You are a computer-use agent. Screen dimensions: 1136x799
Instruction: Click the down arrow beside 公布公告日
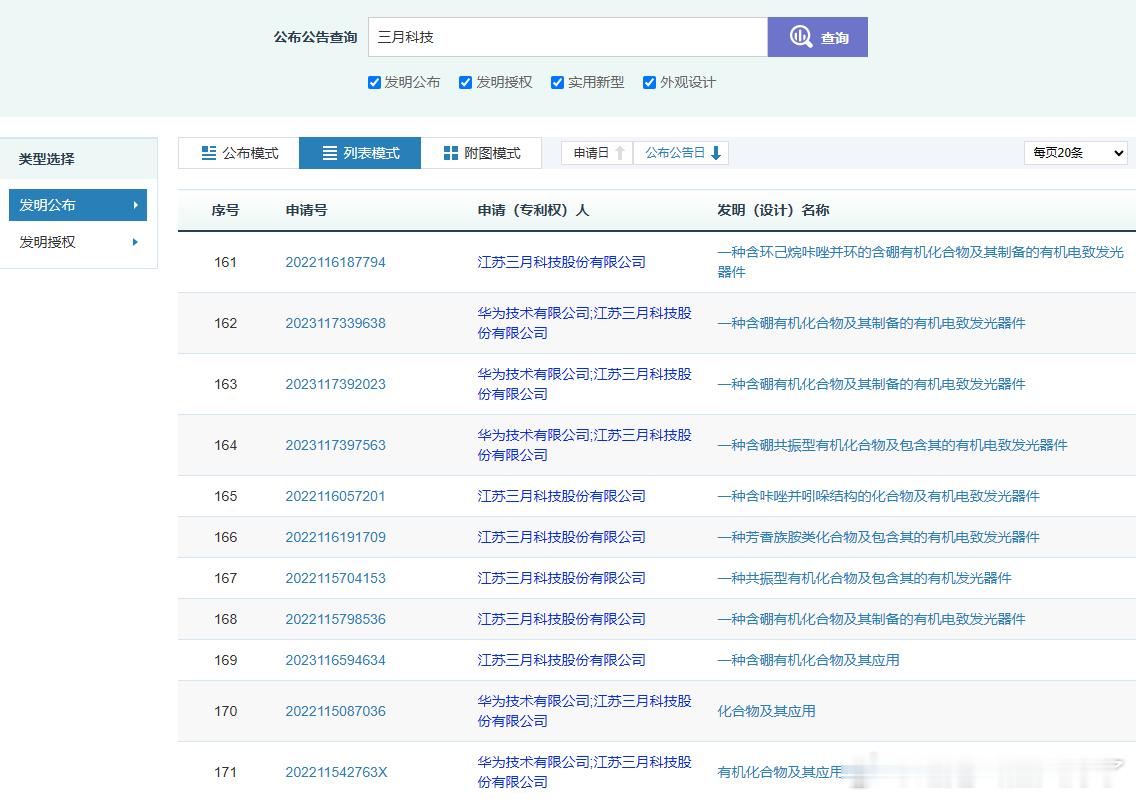[x=716, y=153]
